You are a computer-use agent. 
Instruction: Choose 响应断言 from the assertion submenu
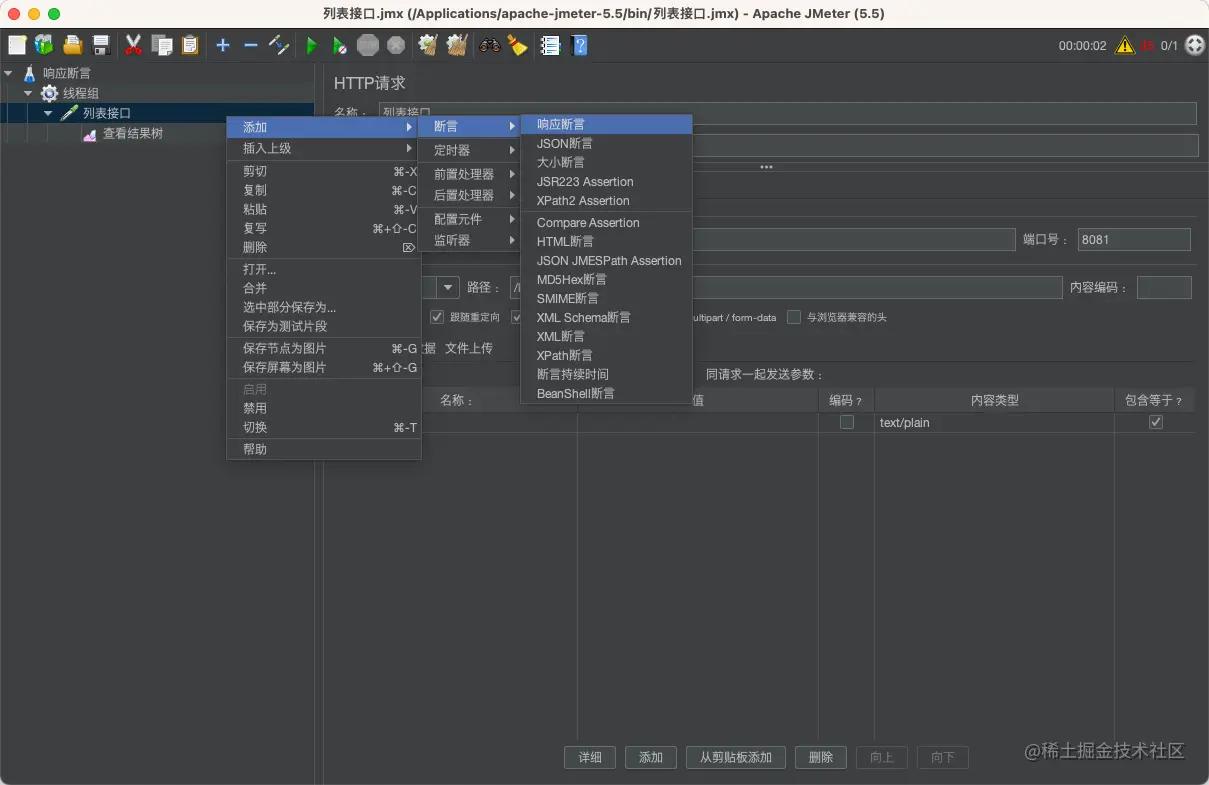coord(606,124)
